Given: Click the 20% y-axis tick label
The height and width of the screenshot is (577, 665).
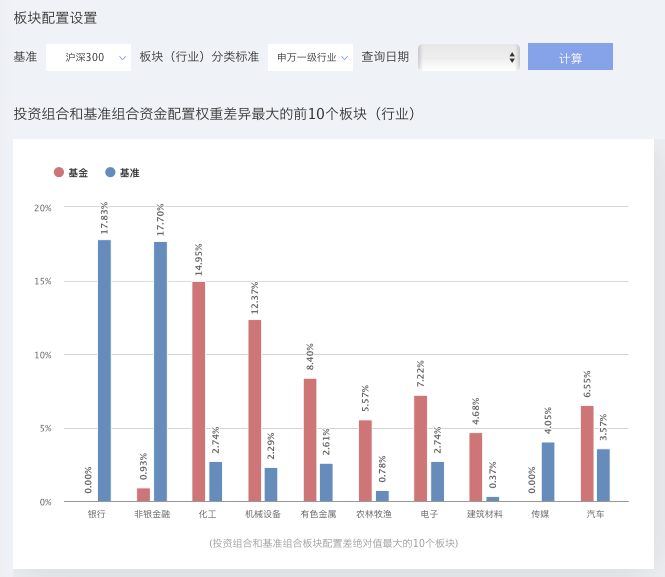Looking at the screenshot, I should pyautogui.click(x=42, y=208).
